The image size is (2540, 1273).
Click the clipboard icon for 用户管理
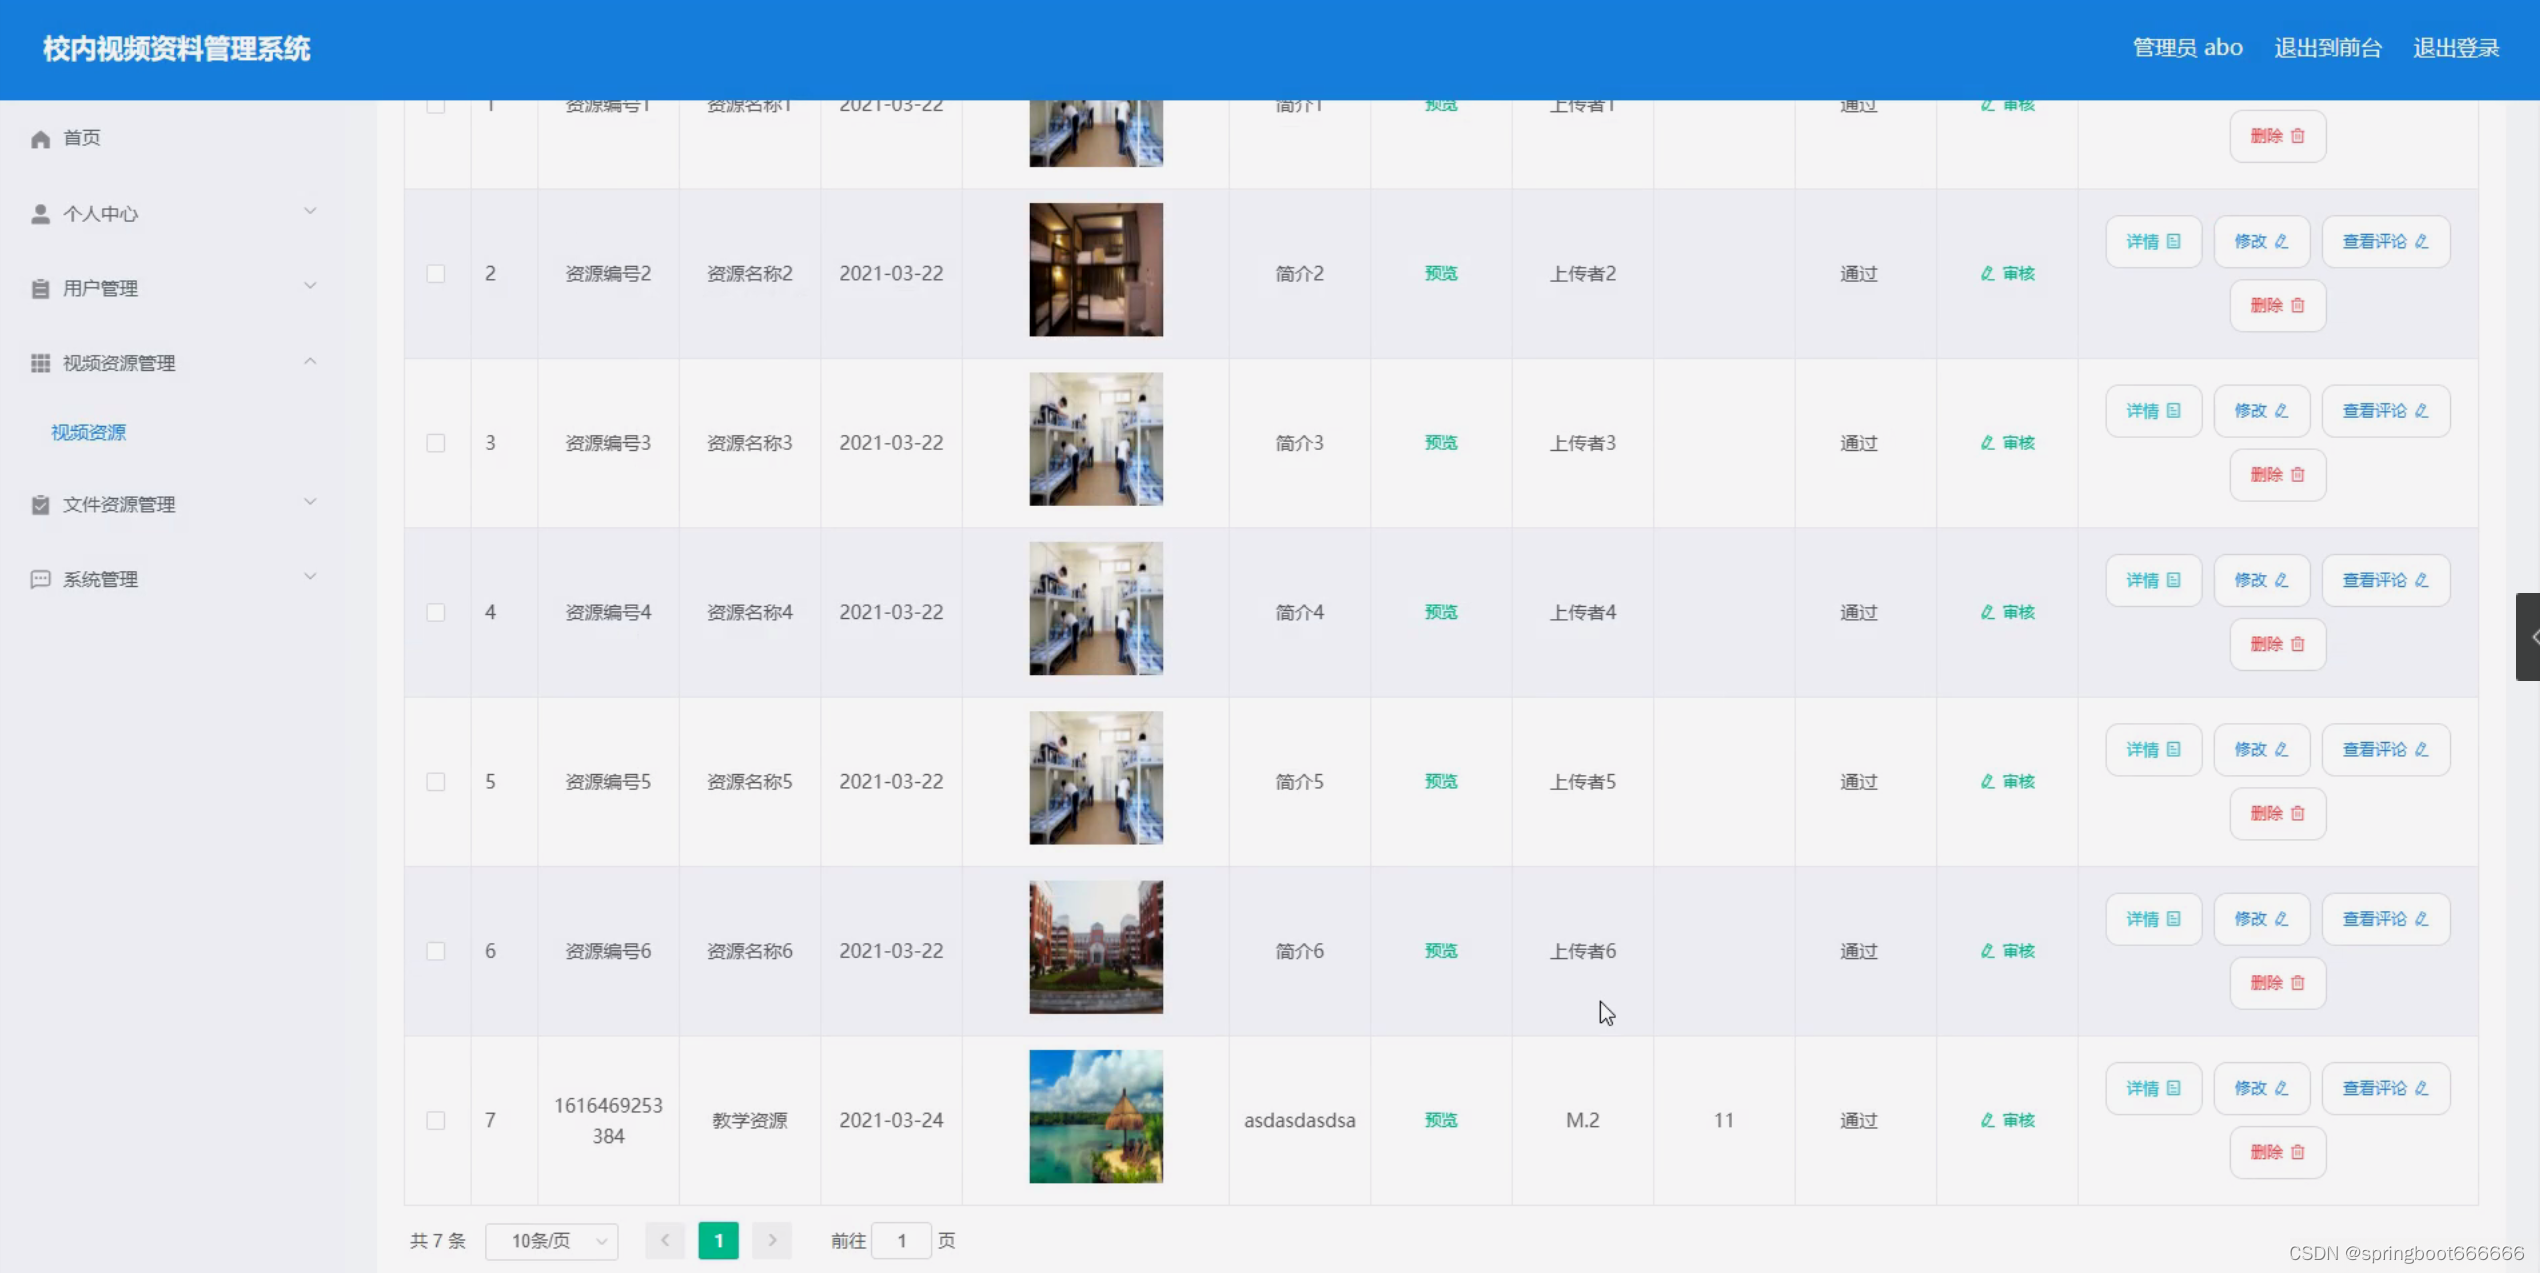40,289
